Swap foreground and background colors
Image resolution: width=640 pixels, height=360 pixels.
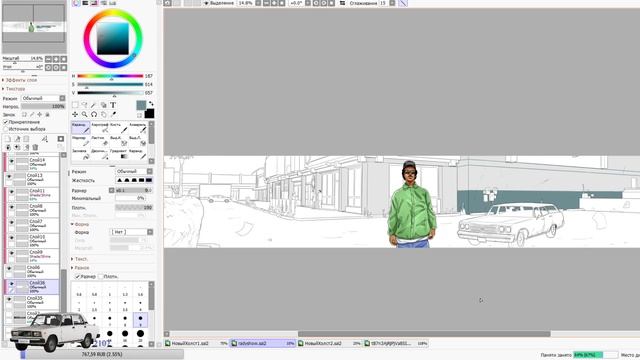(151, 104)
